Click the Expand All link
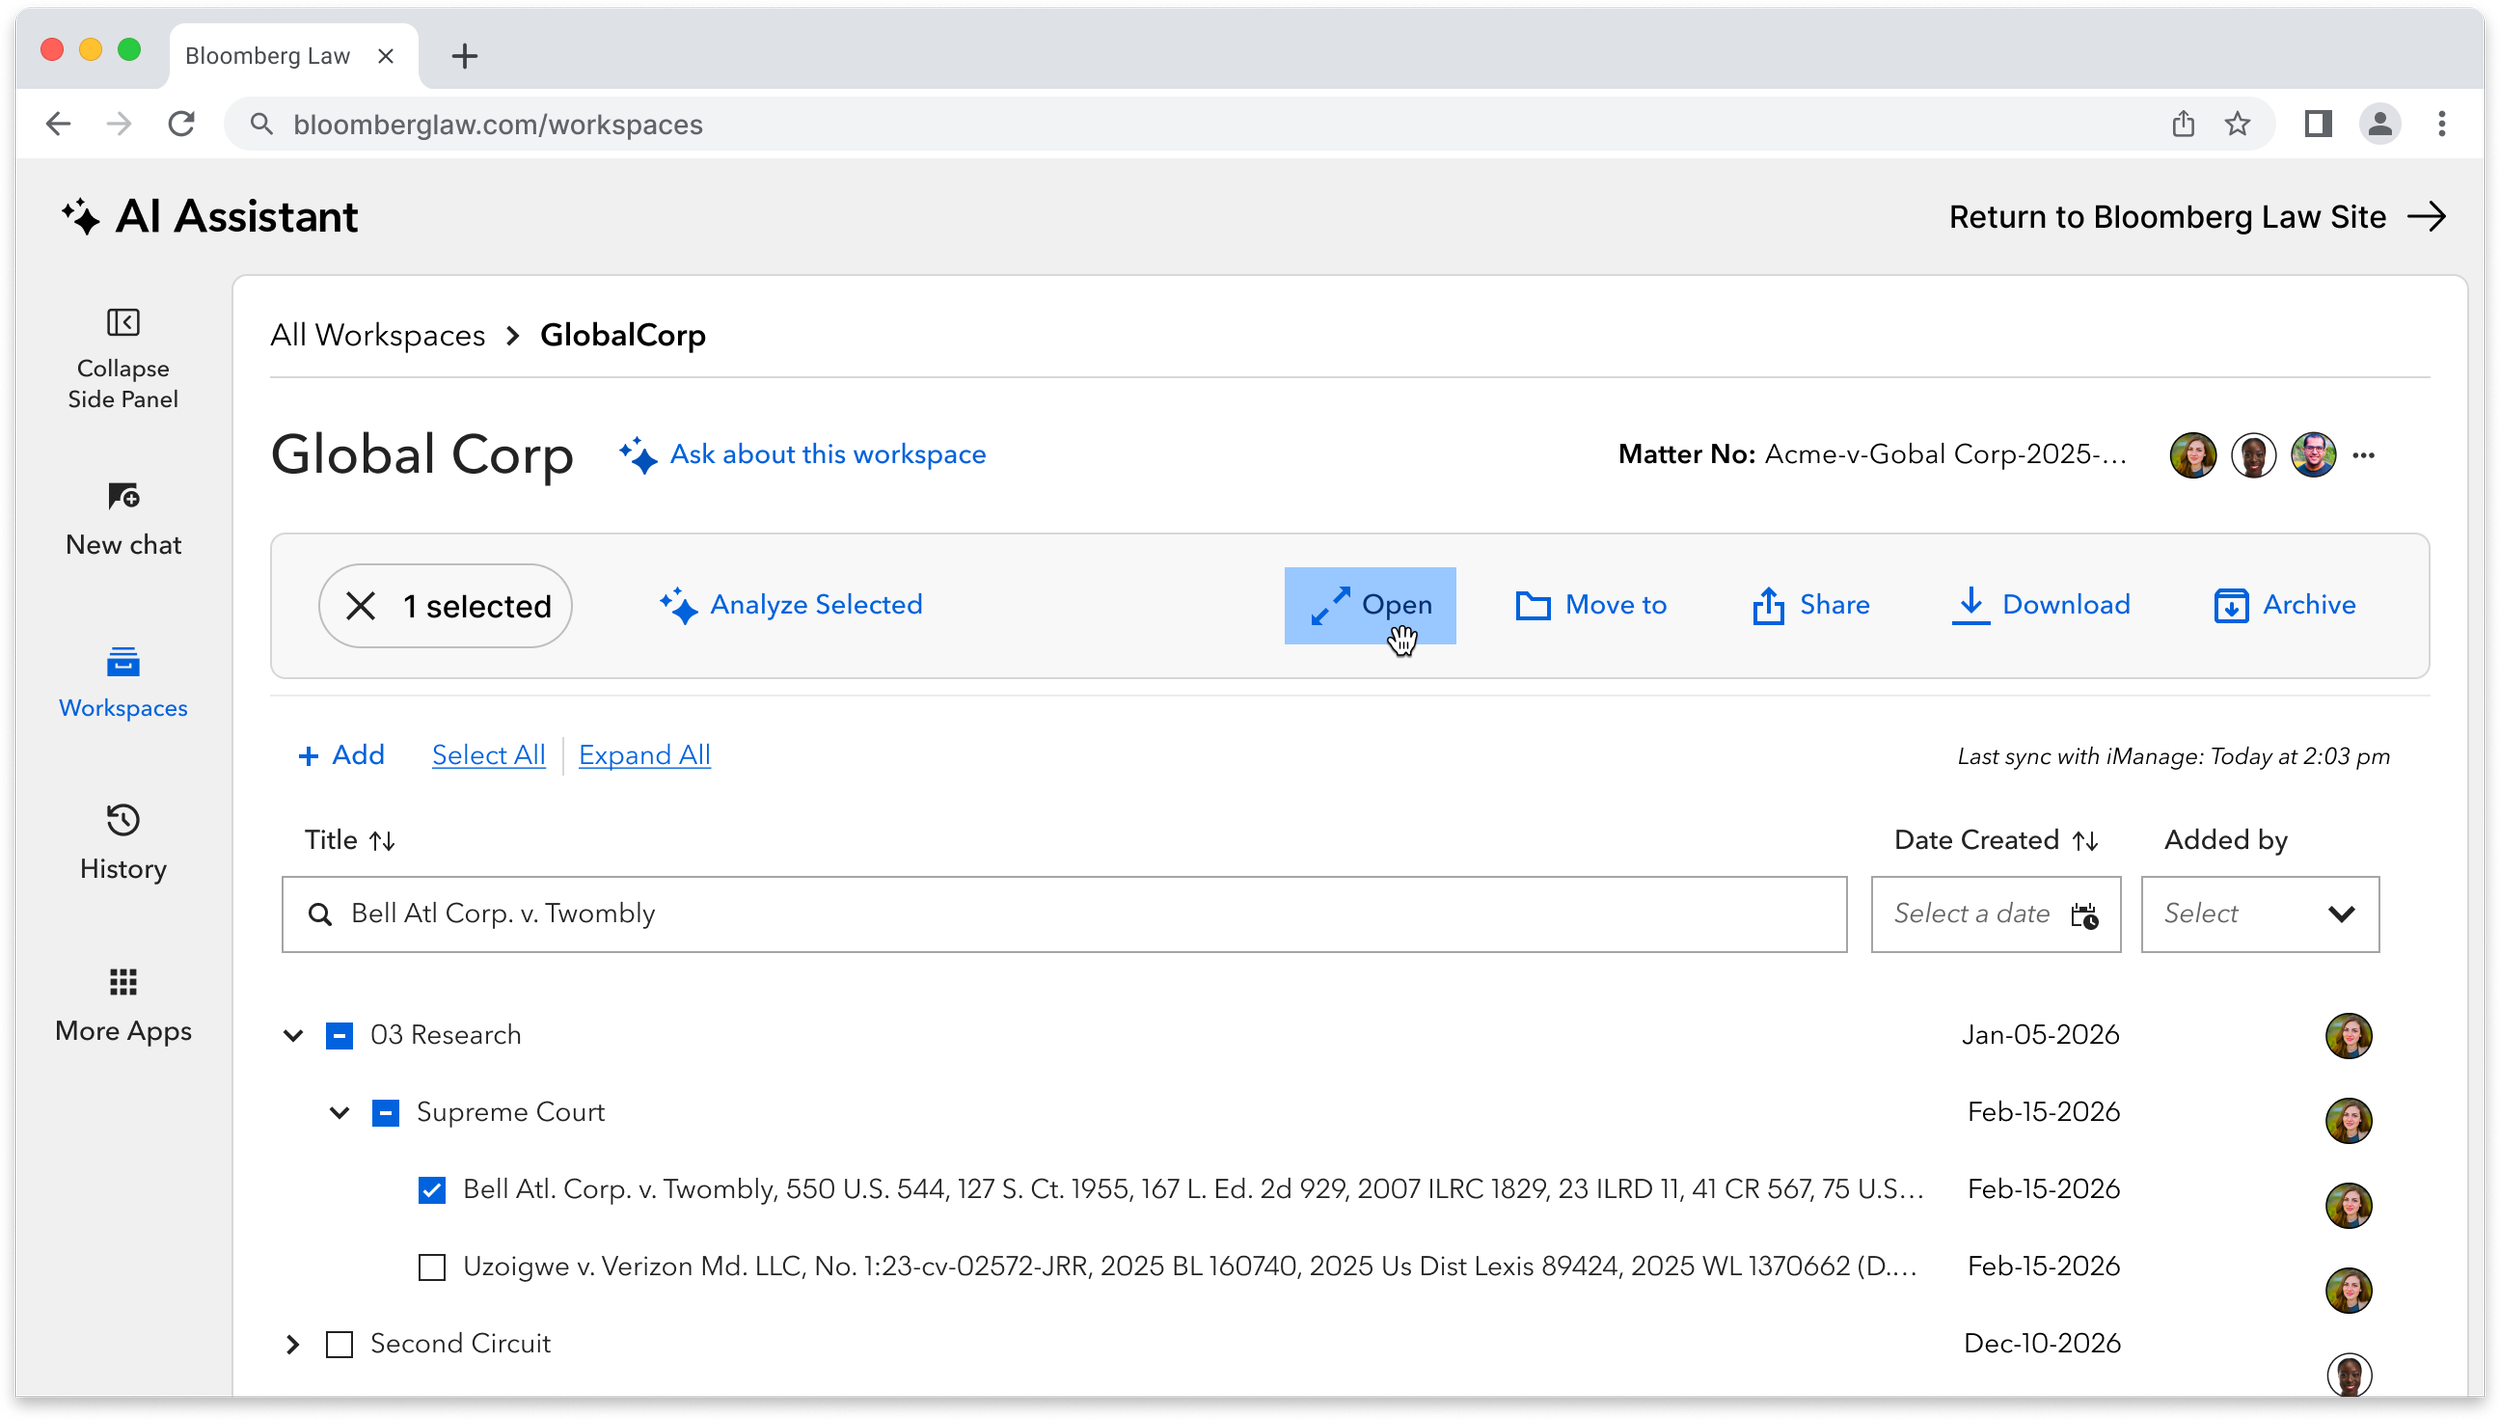The image size is (2500, 1420). (644, 755)
